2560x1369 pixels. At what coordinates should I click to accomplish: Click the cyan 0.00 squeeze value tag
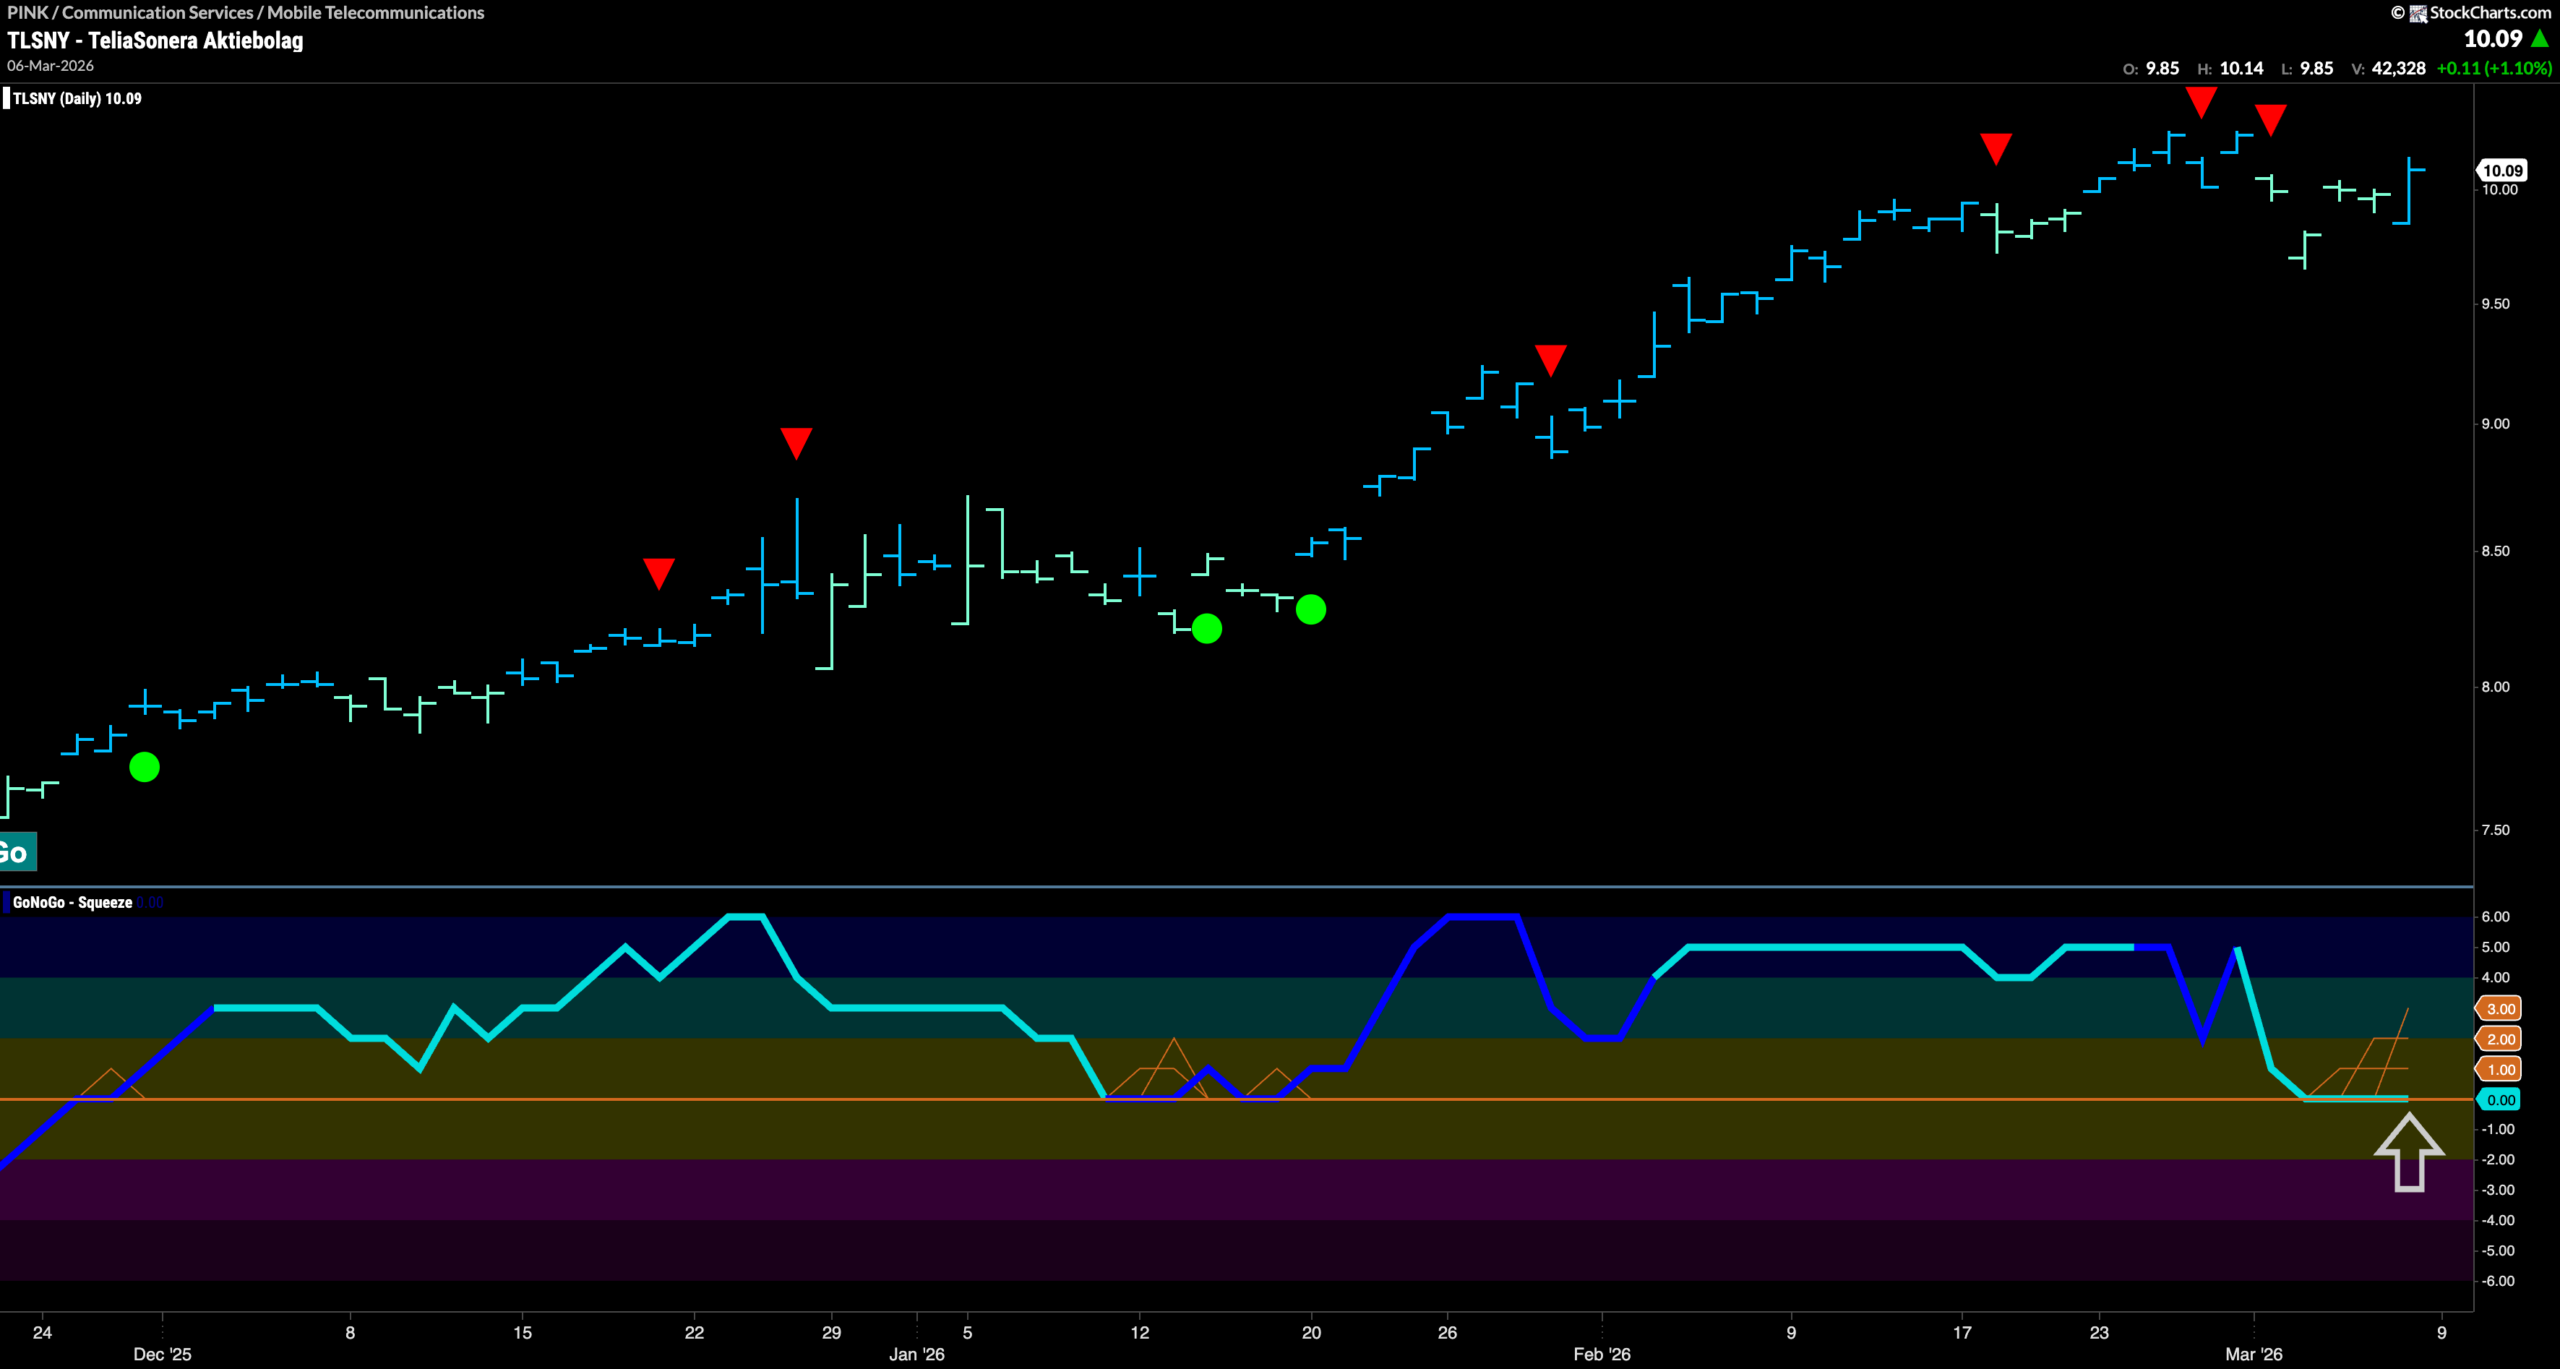(x=2499, y=1100)
